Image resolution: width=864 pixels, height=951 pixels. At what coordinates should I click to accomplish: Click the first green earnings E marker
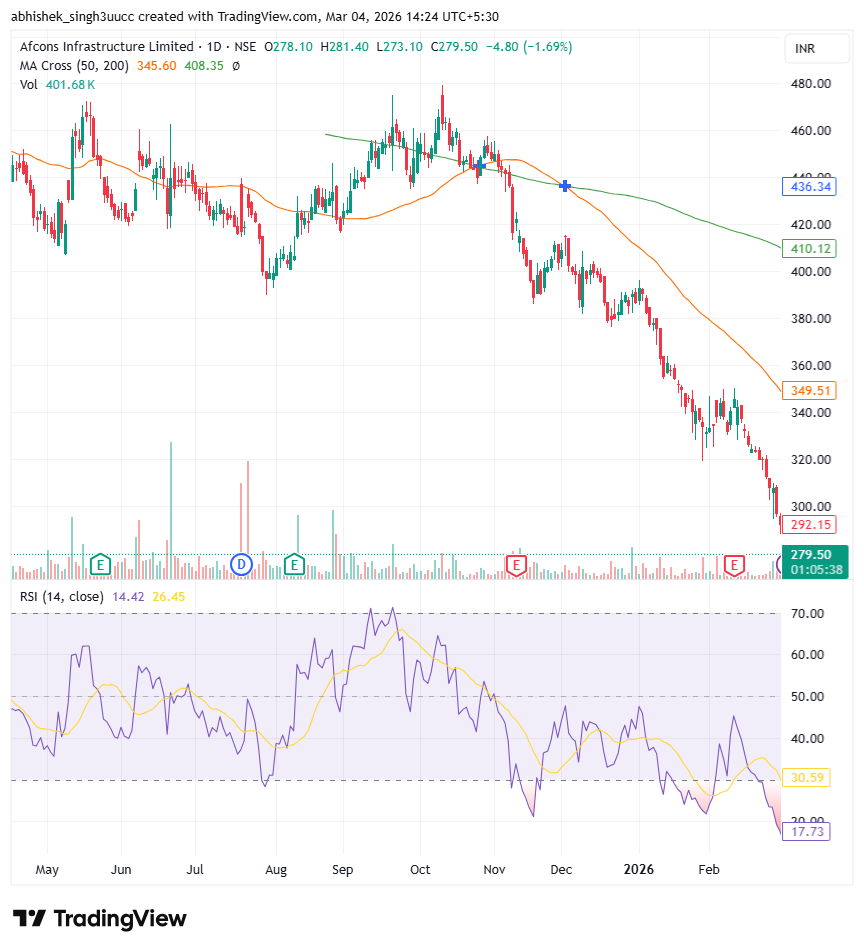tap(99, 565)
